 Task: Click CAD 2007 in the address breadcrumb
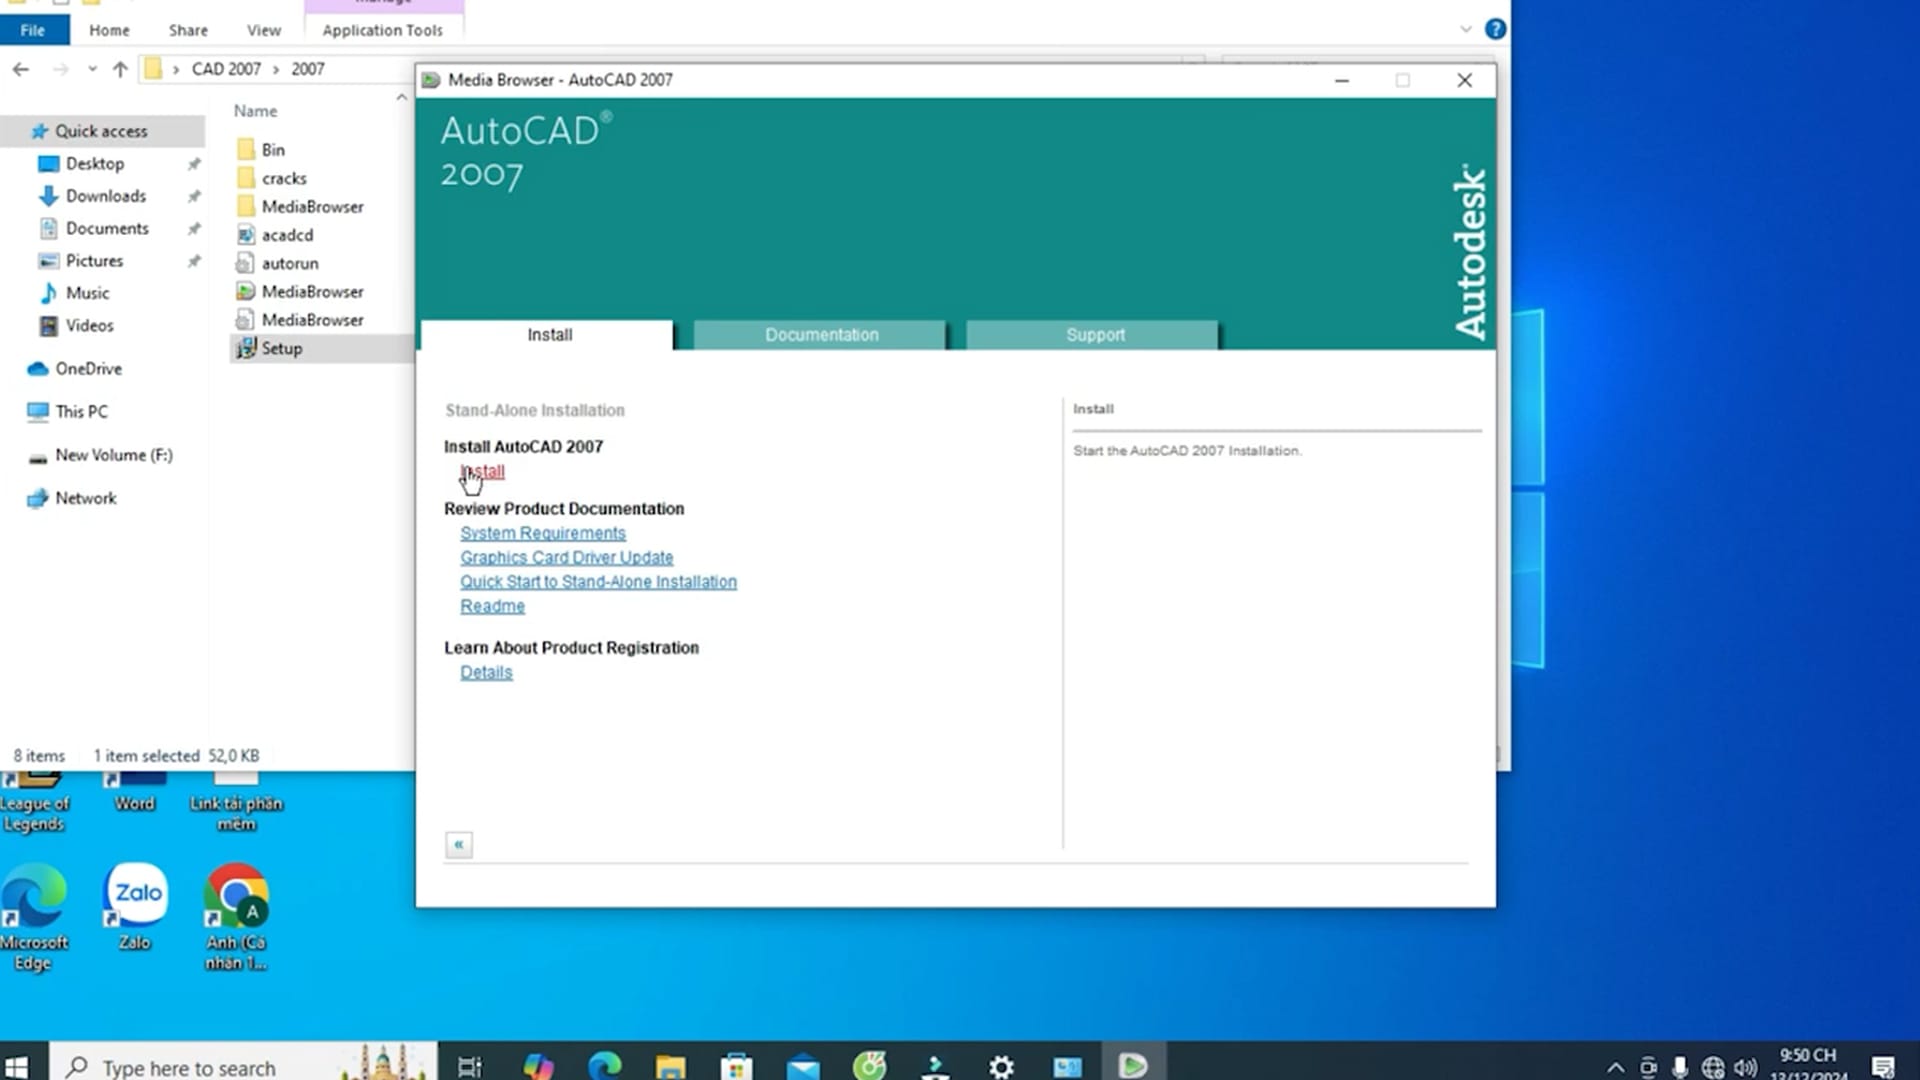click(226, 69)
